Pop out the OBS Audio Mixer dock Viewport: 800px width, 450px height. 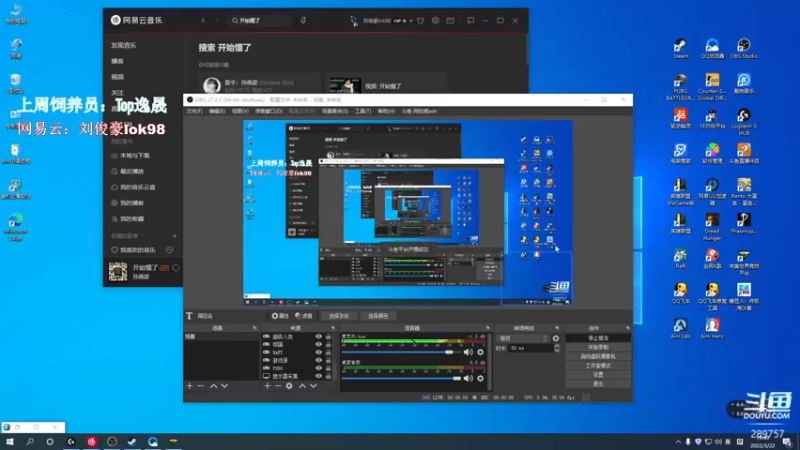coord(487,328)
